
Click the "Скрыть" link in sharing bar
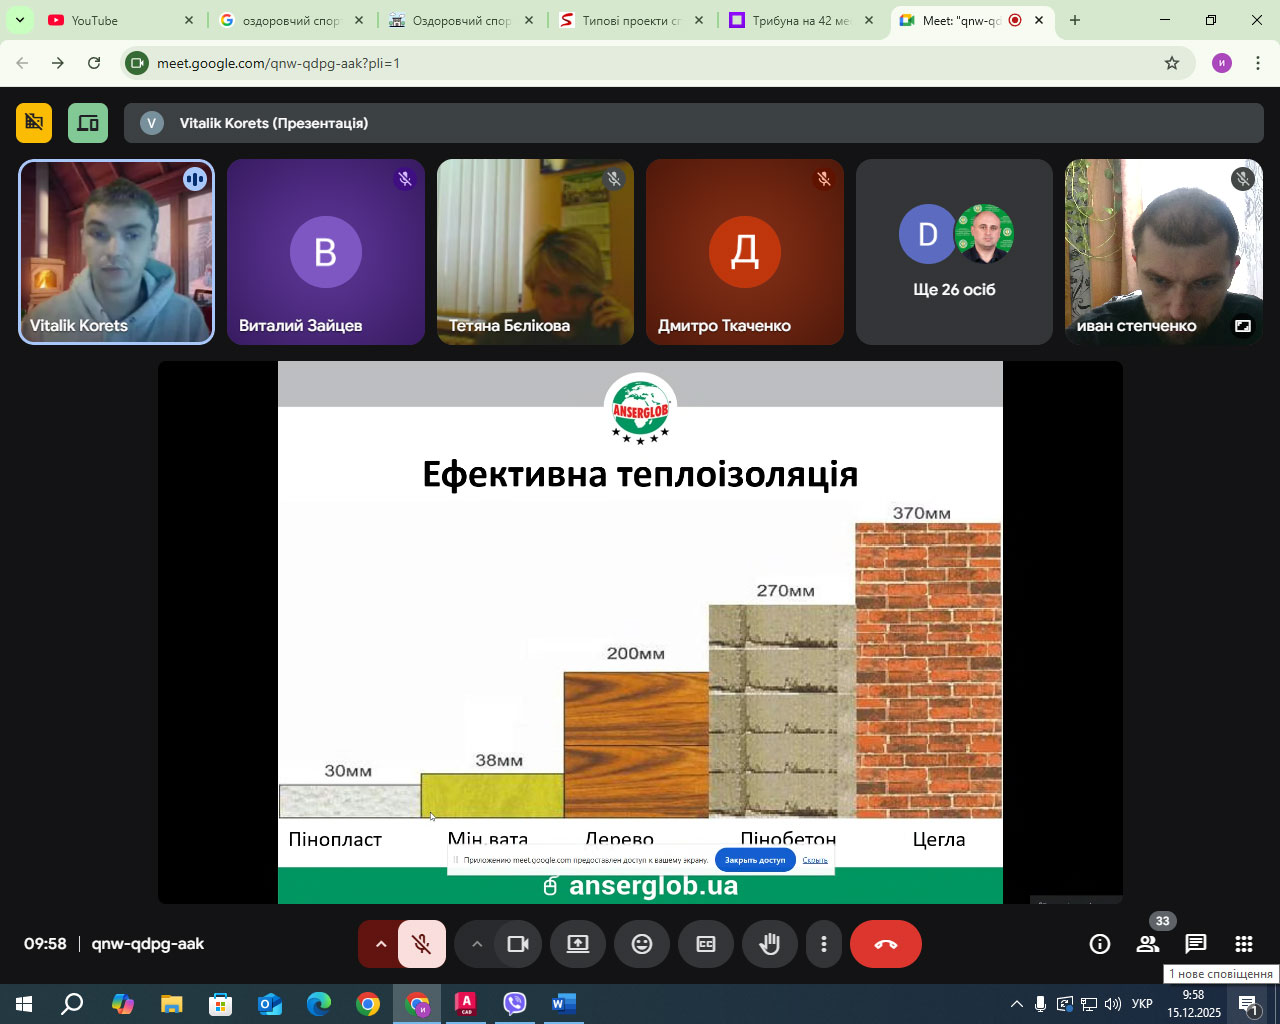click(x=815, y=860)
